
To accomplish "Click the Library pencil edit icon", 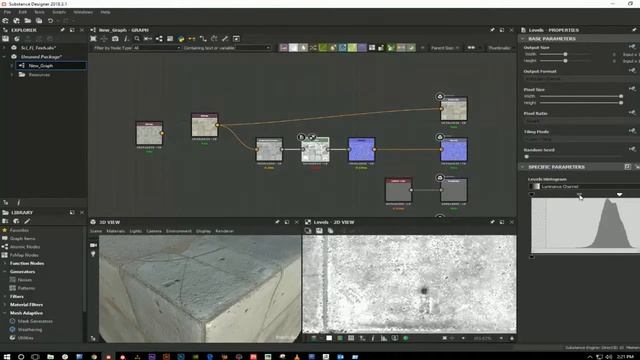I will tap(27, 221).
